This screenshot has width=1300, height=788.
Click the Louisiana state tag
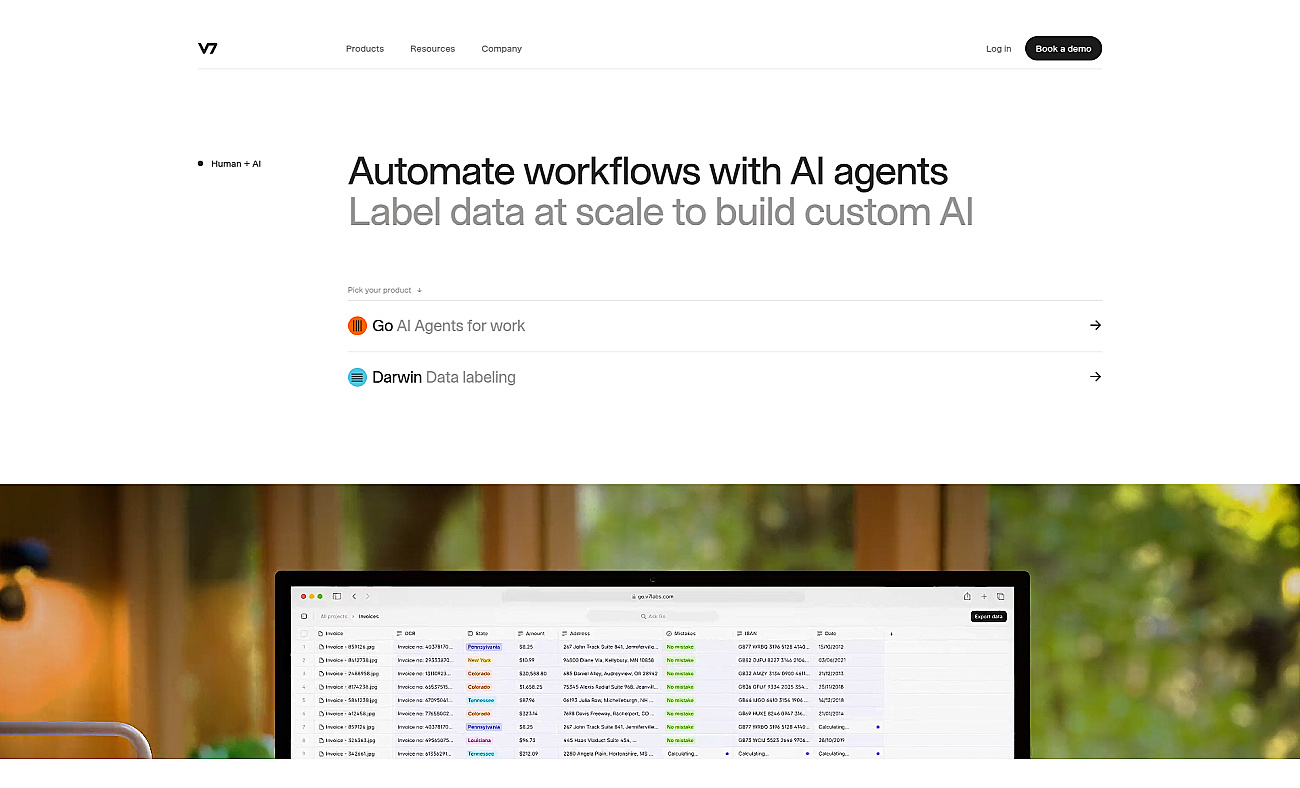(479, 740)
